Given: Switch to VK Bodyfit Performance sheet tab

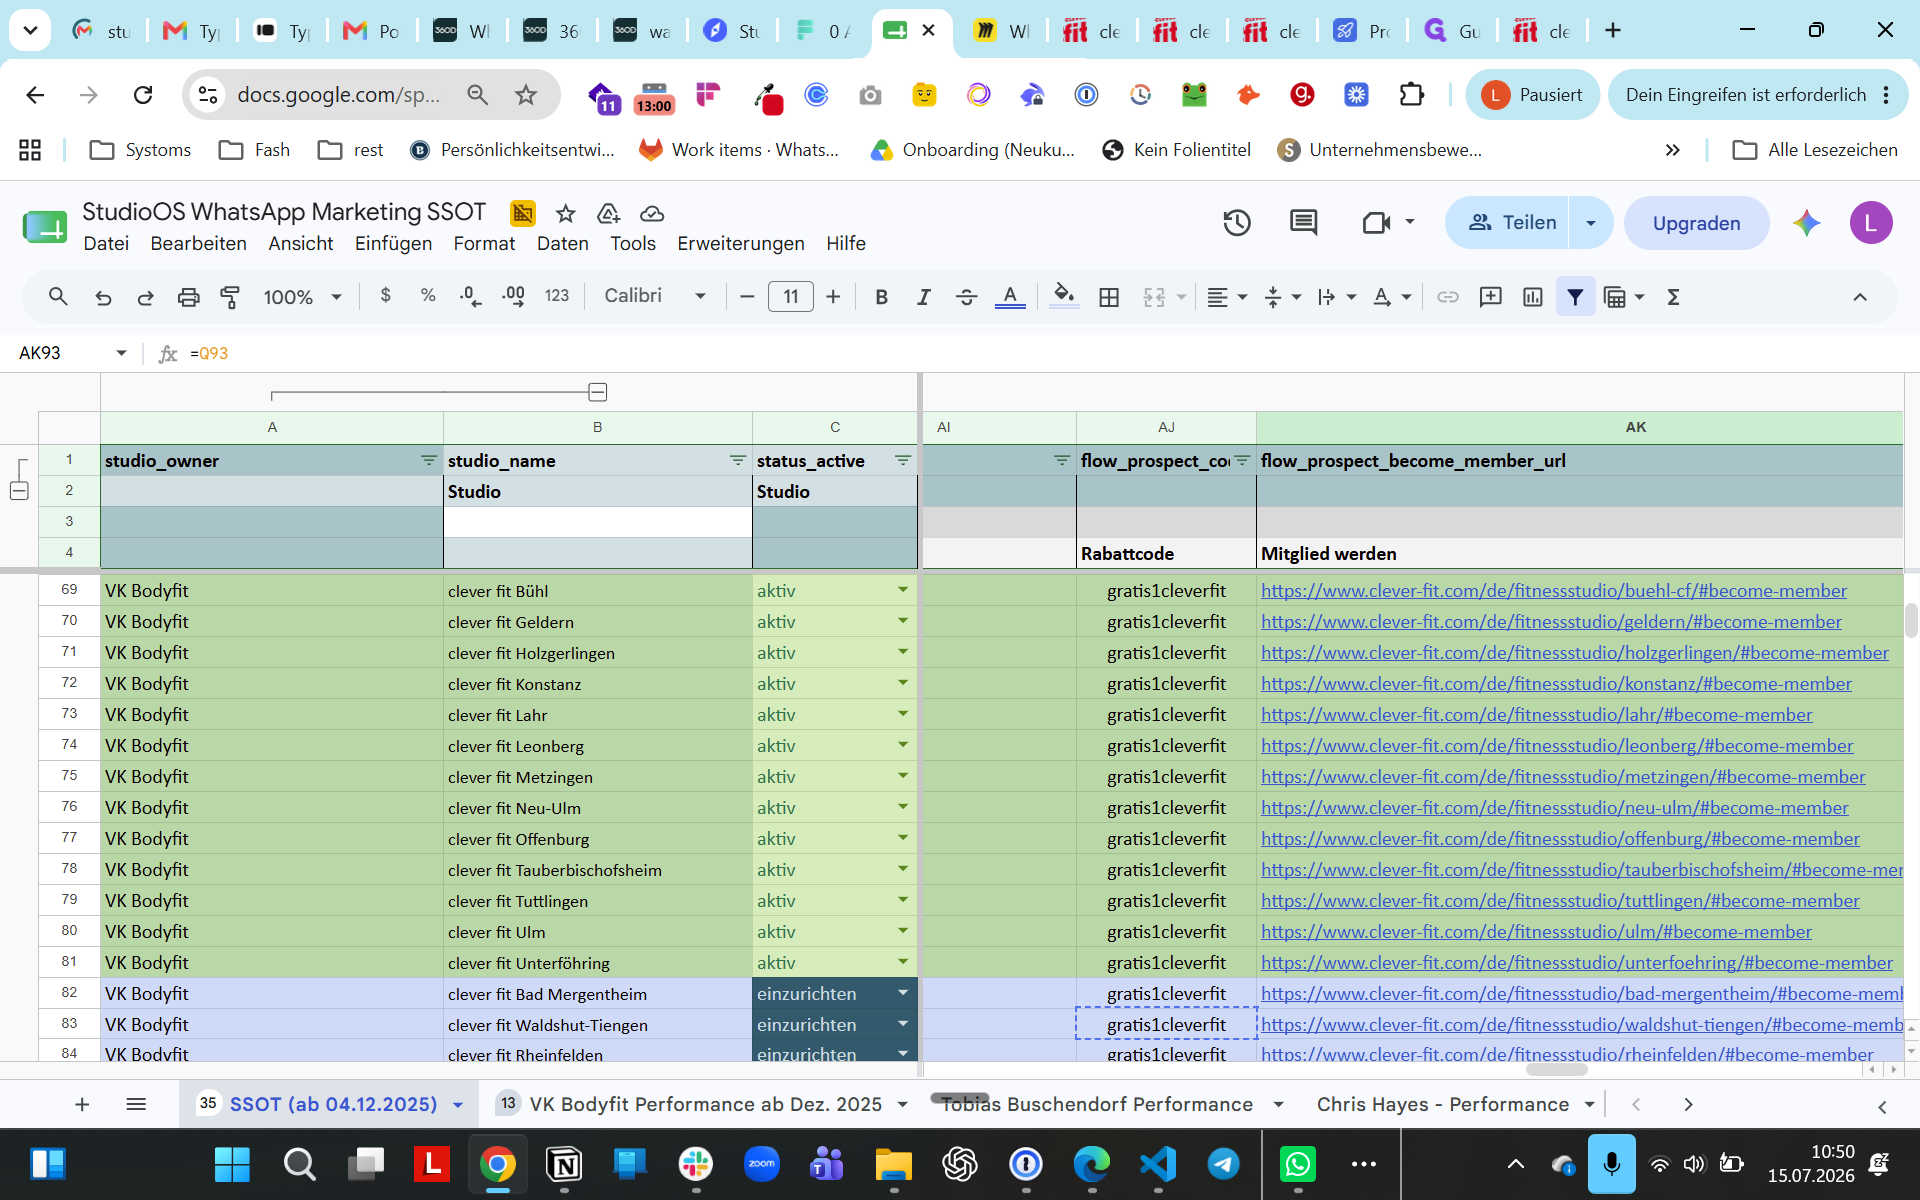Looking at the screenshot, I should tap(704, 1104).
